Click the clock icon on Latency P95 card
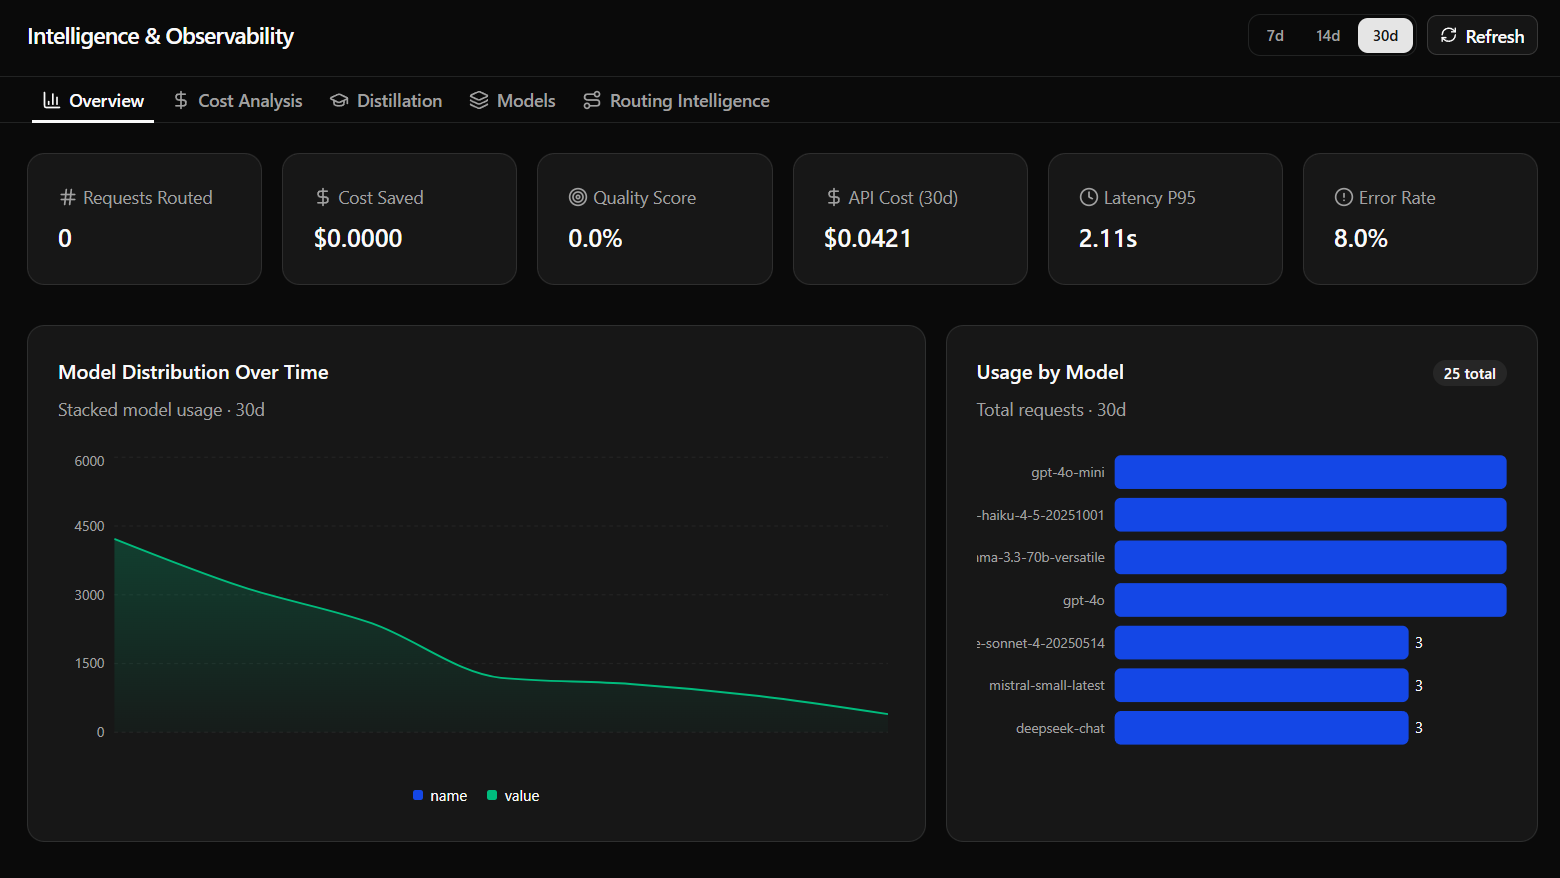This screenshot has height=878, width=1560. point(1089,197)
